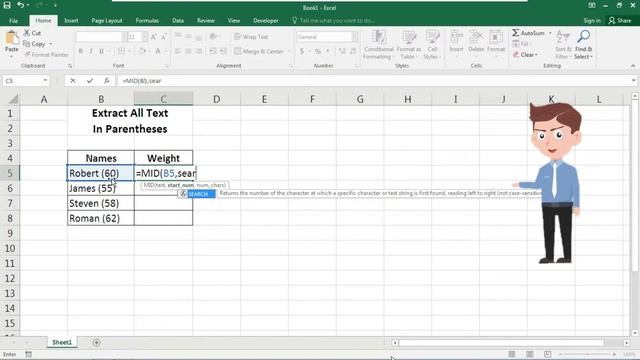This screenshot has width=640, height=360.
Task: Click Cancel X in formula bar
Action: [73, 81]
